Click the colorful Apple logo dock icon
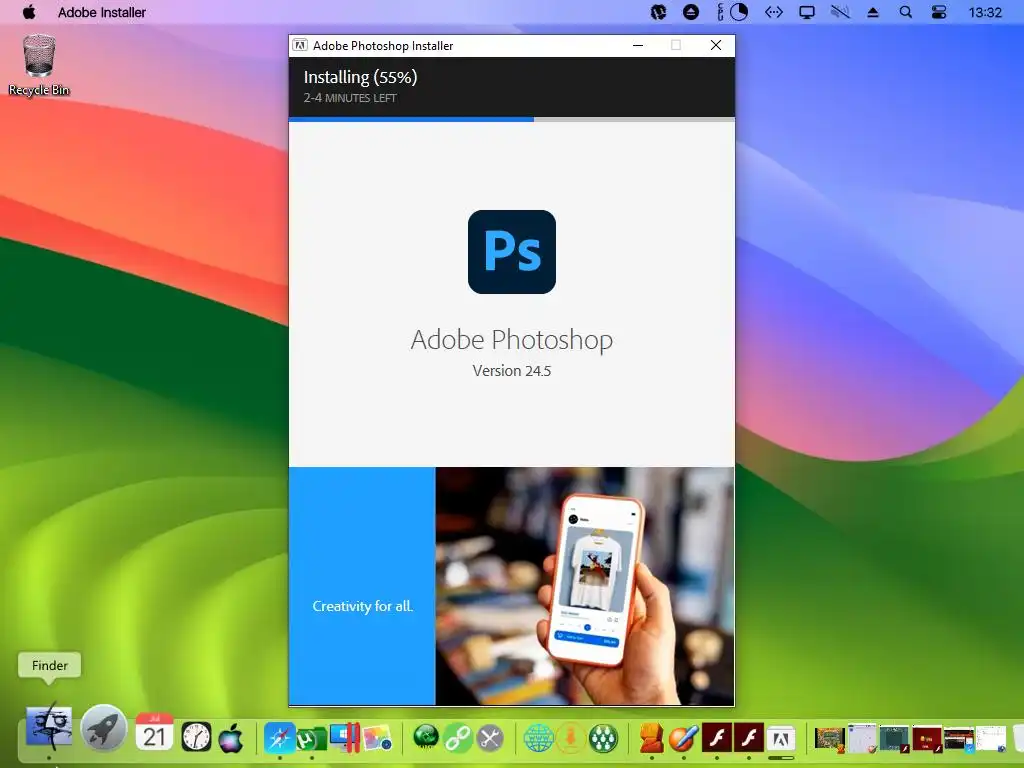The width and height of the screenshot is (1024, 768). 231,738
